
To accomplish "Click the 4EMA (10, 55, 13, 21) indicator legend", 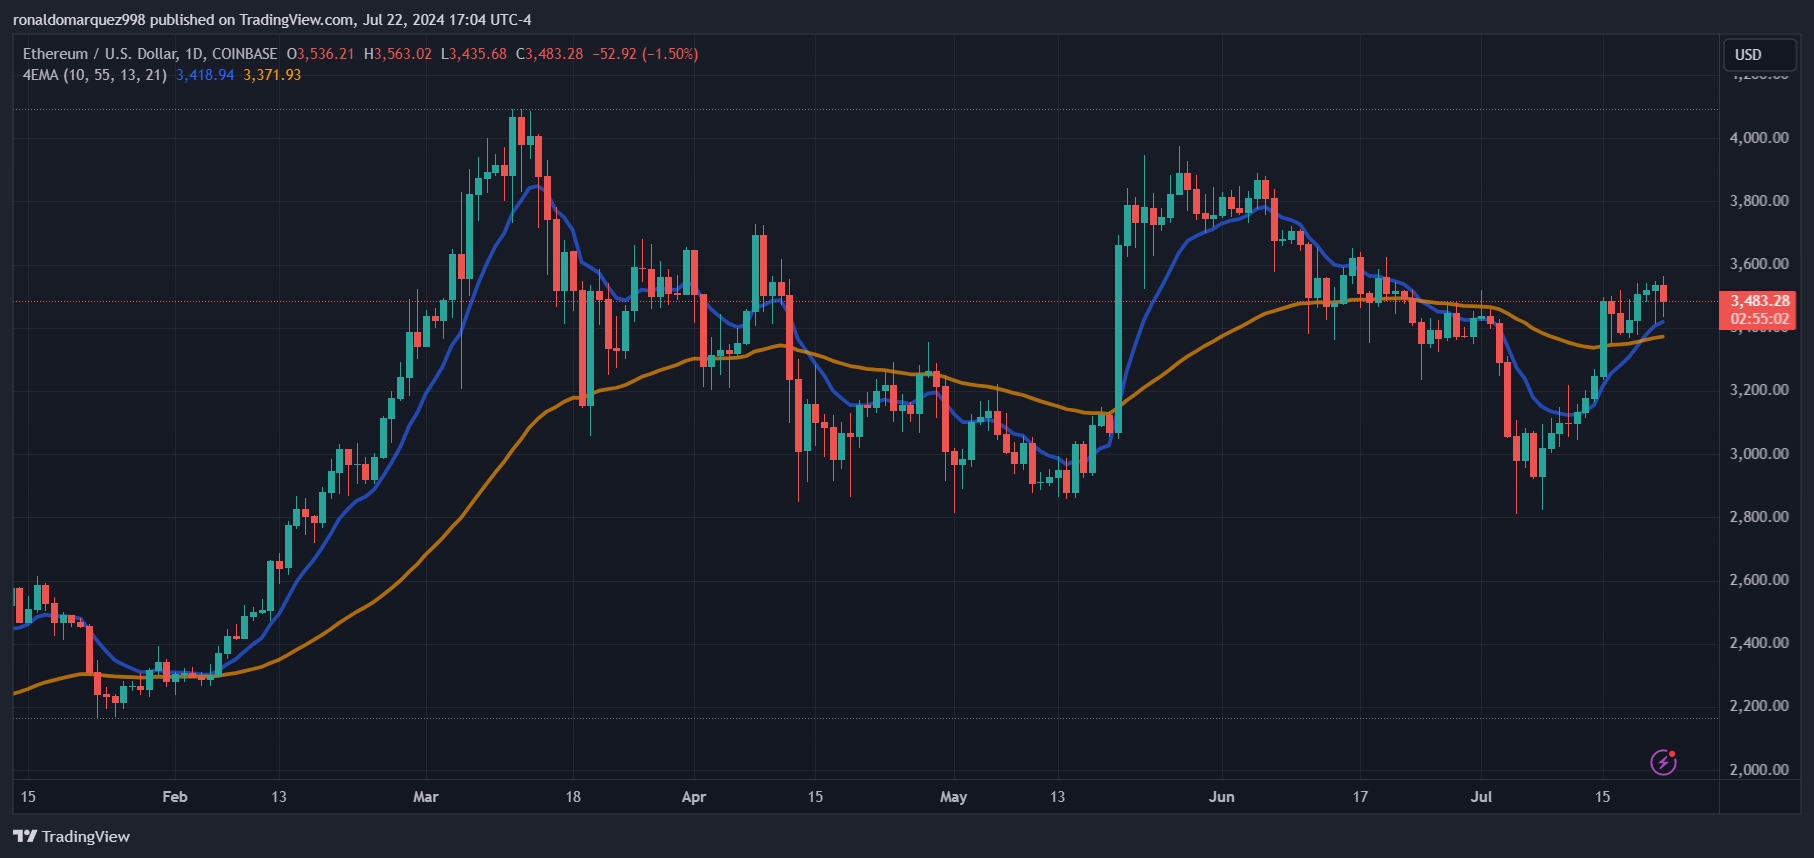I will tap(94, 75).
